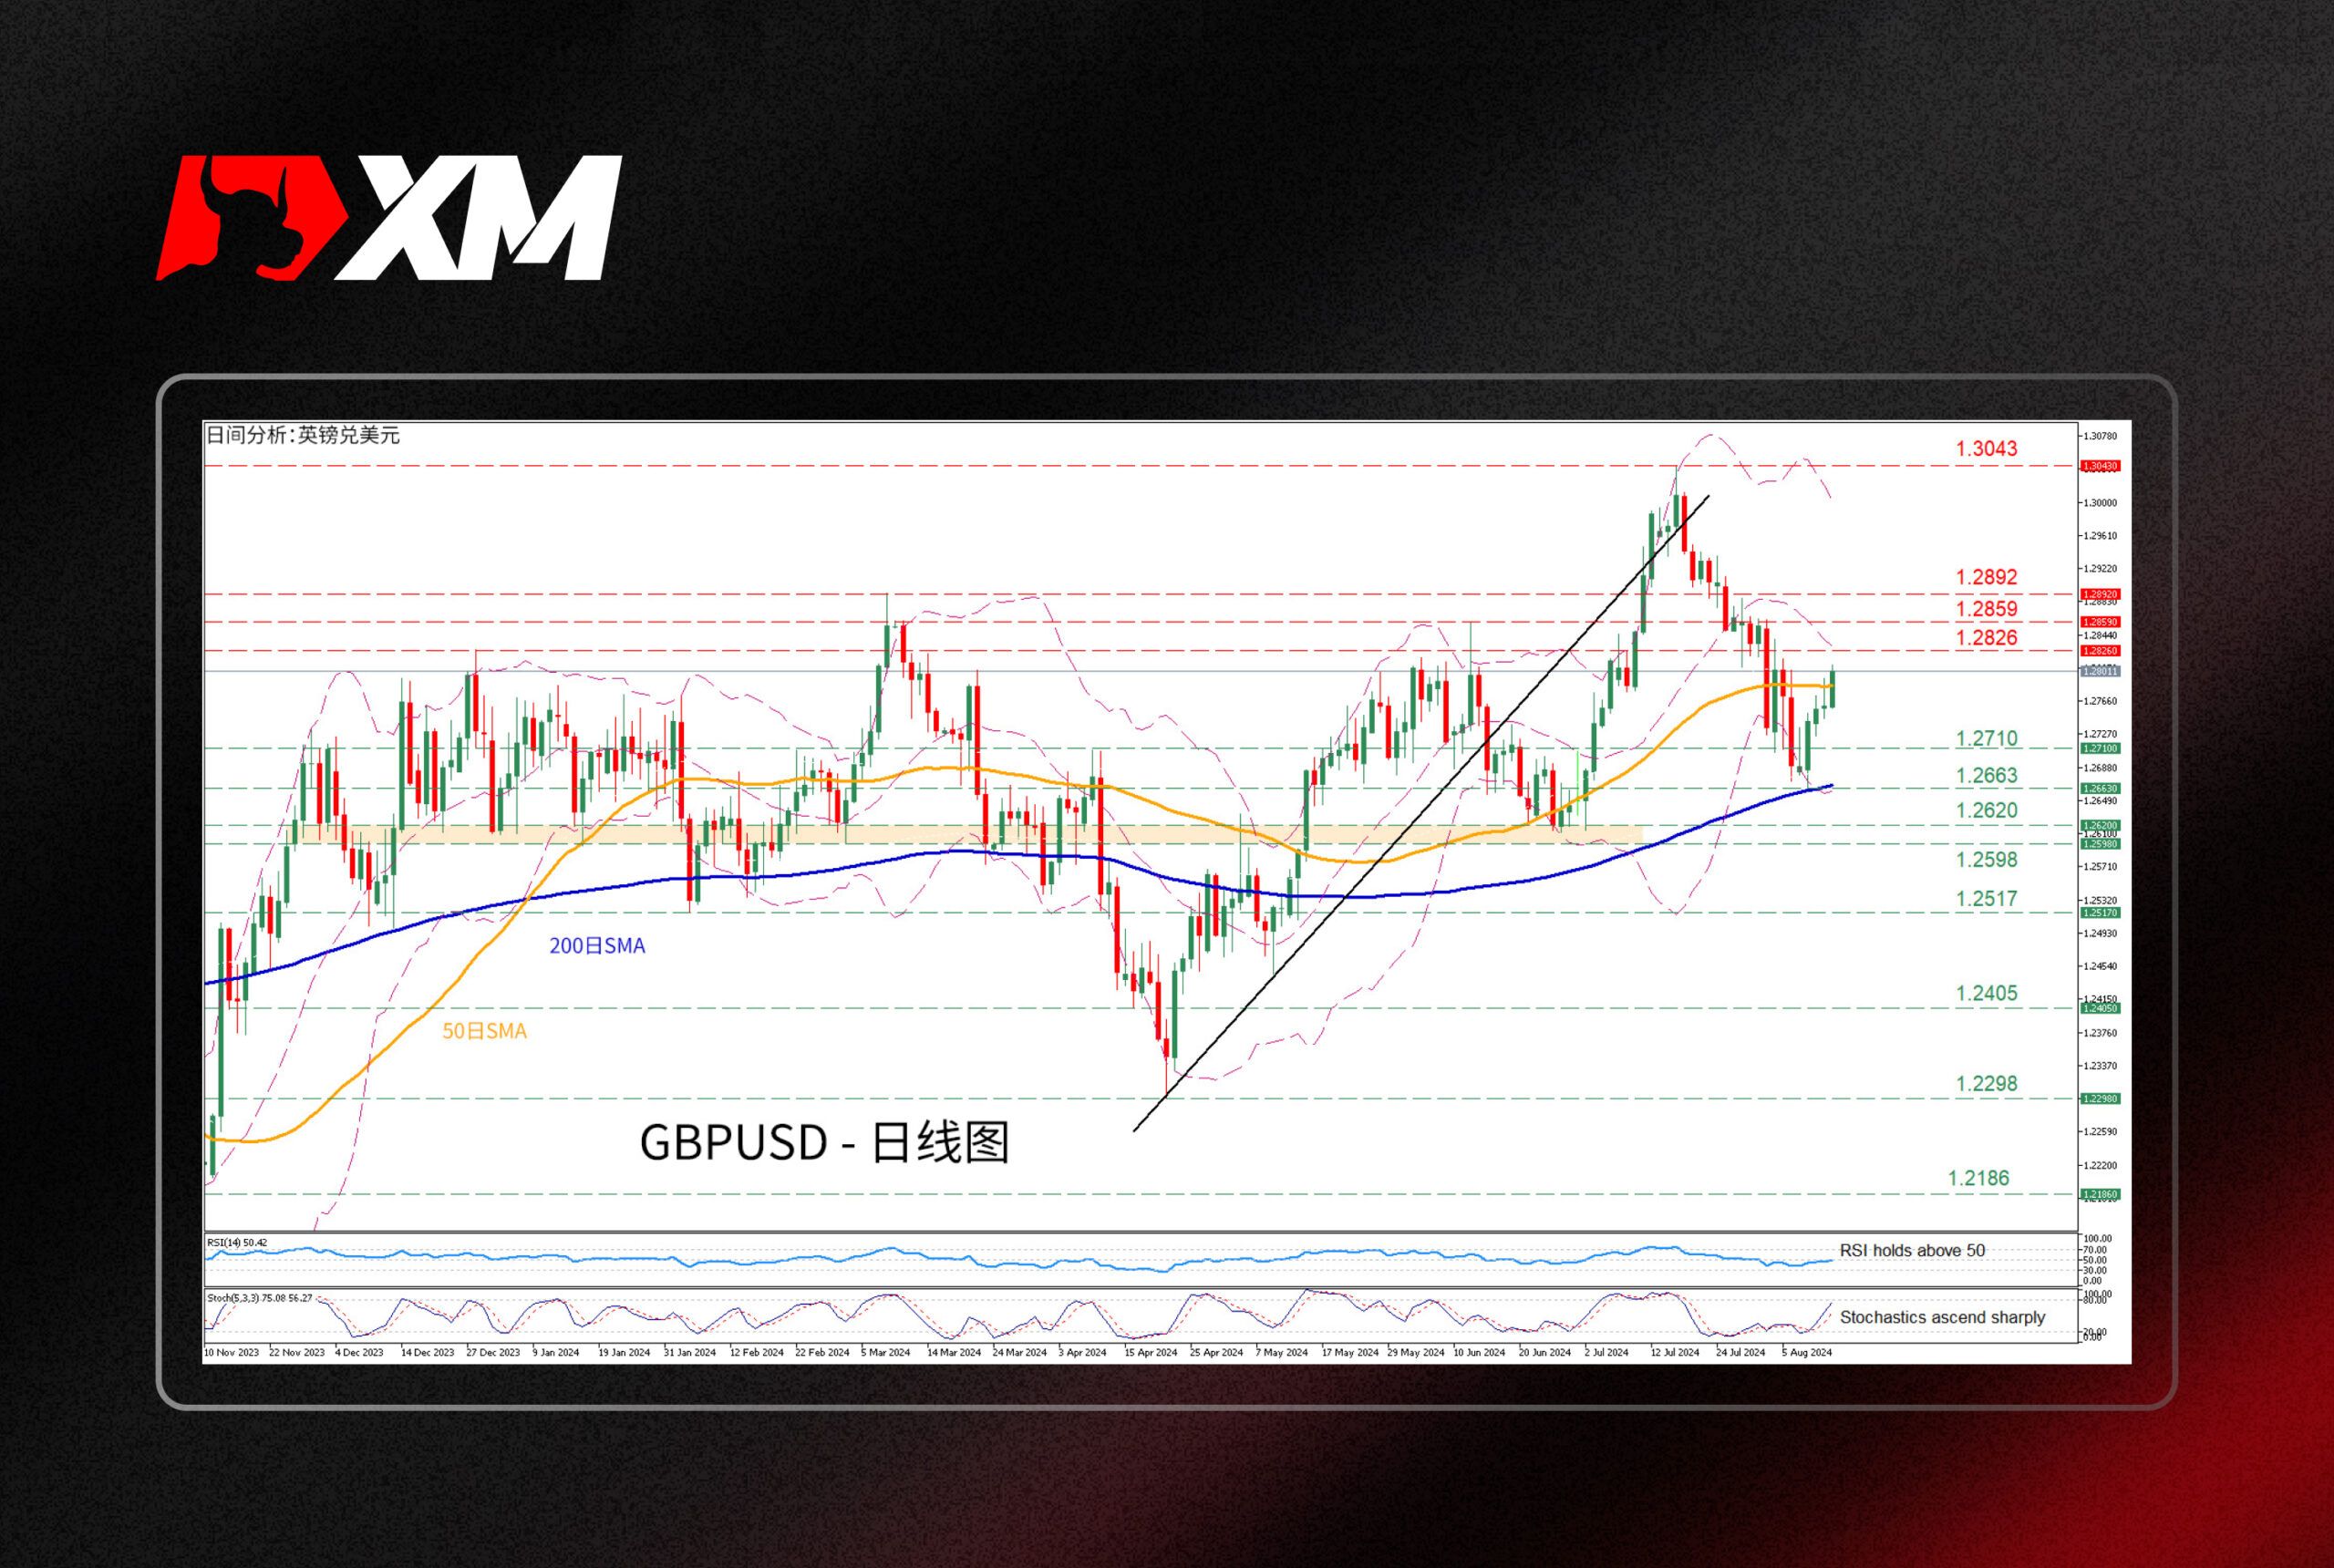Select the 'Stochastics ascend sharply' annotation

(1942, 1317)
